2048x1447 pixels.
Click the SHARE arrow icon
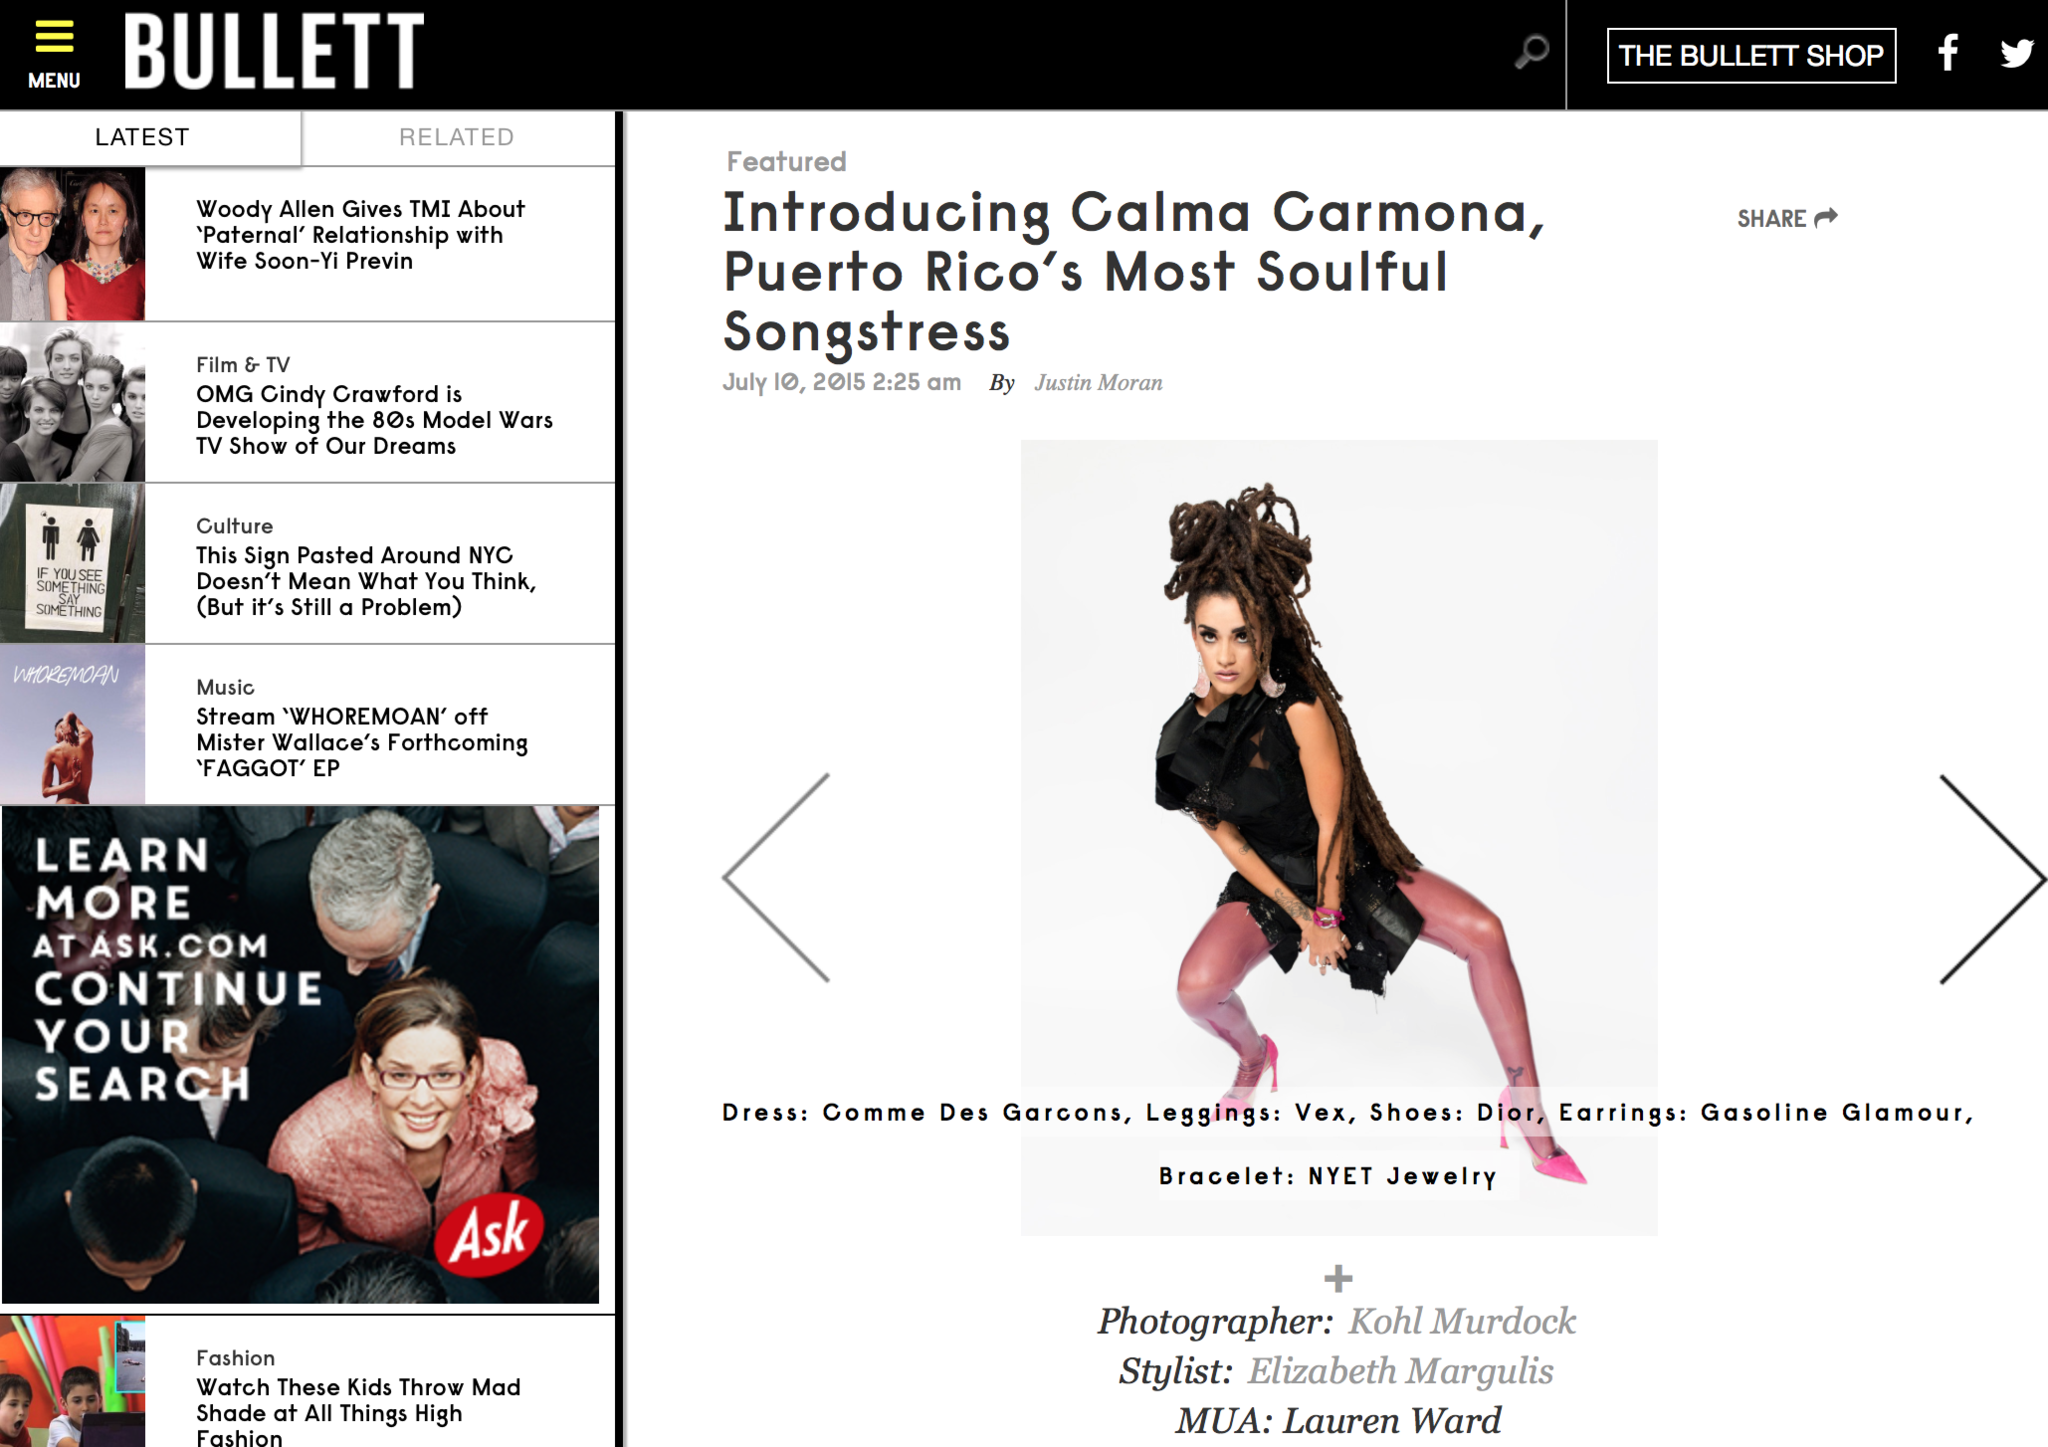pyautogui.click(x=1826, y=218)
